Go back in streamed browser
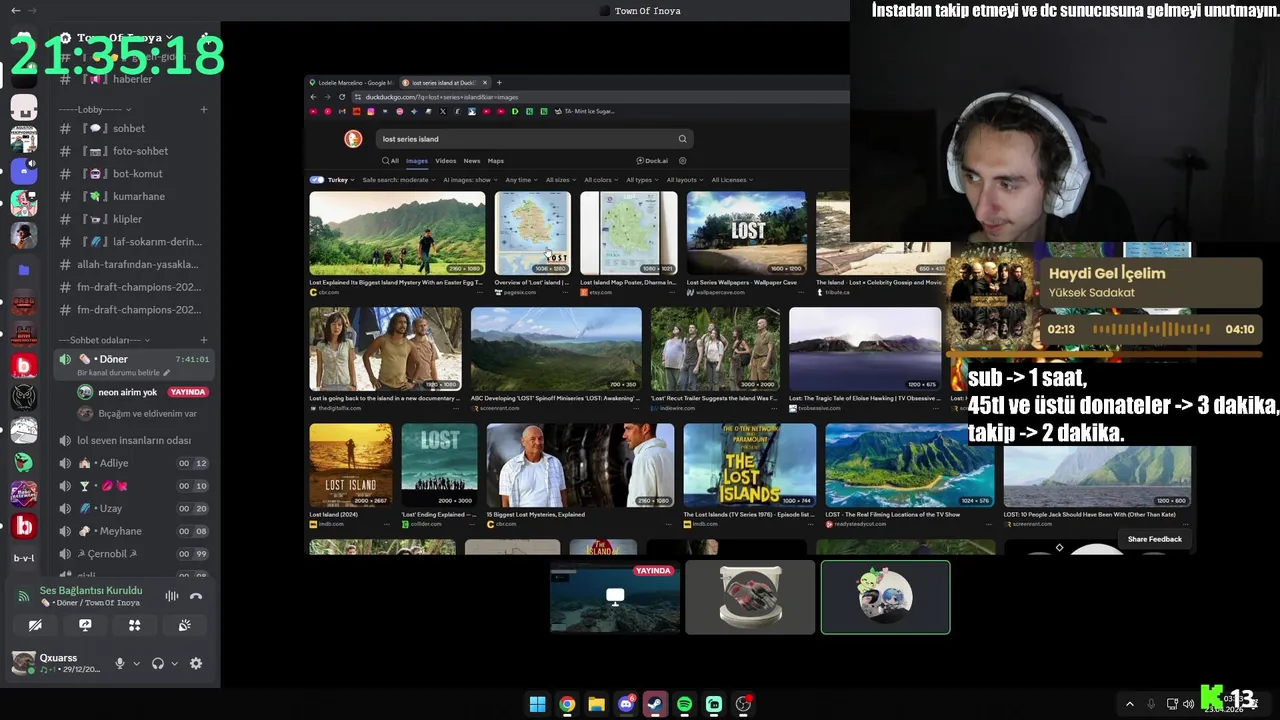 pyautogui.click(x=313, y=97)
